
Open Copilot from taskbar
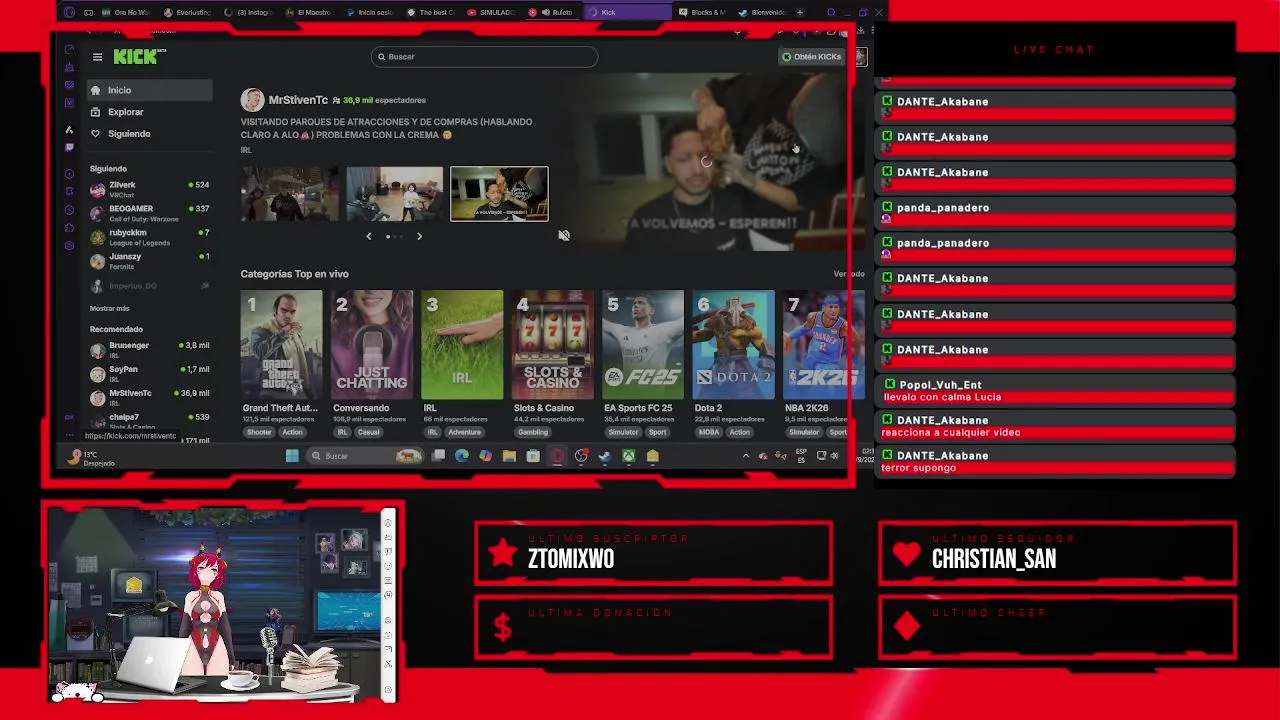(485, 456)
